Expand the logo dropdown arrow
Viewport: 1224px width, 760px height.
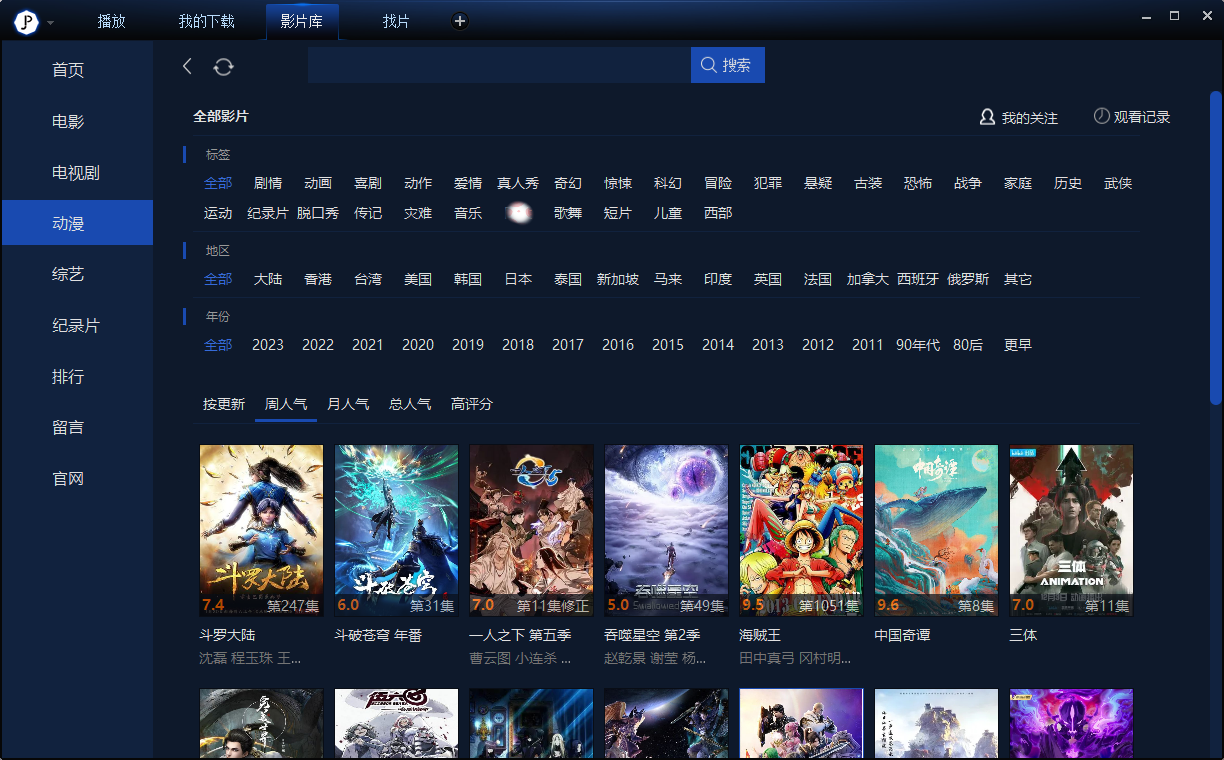tap(51, 23)
